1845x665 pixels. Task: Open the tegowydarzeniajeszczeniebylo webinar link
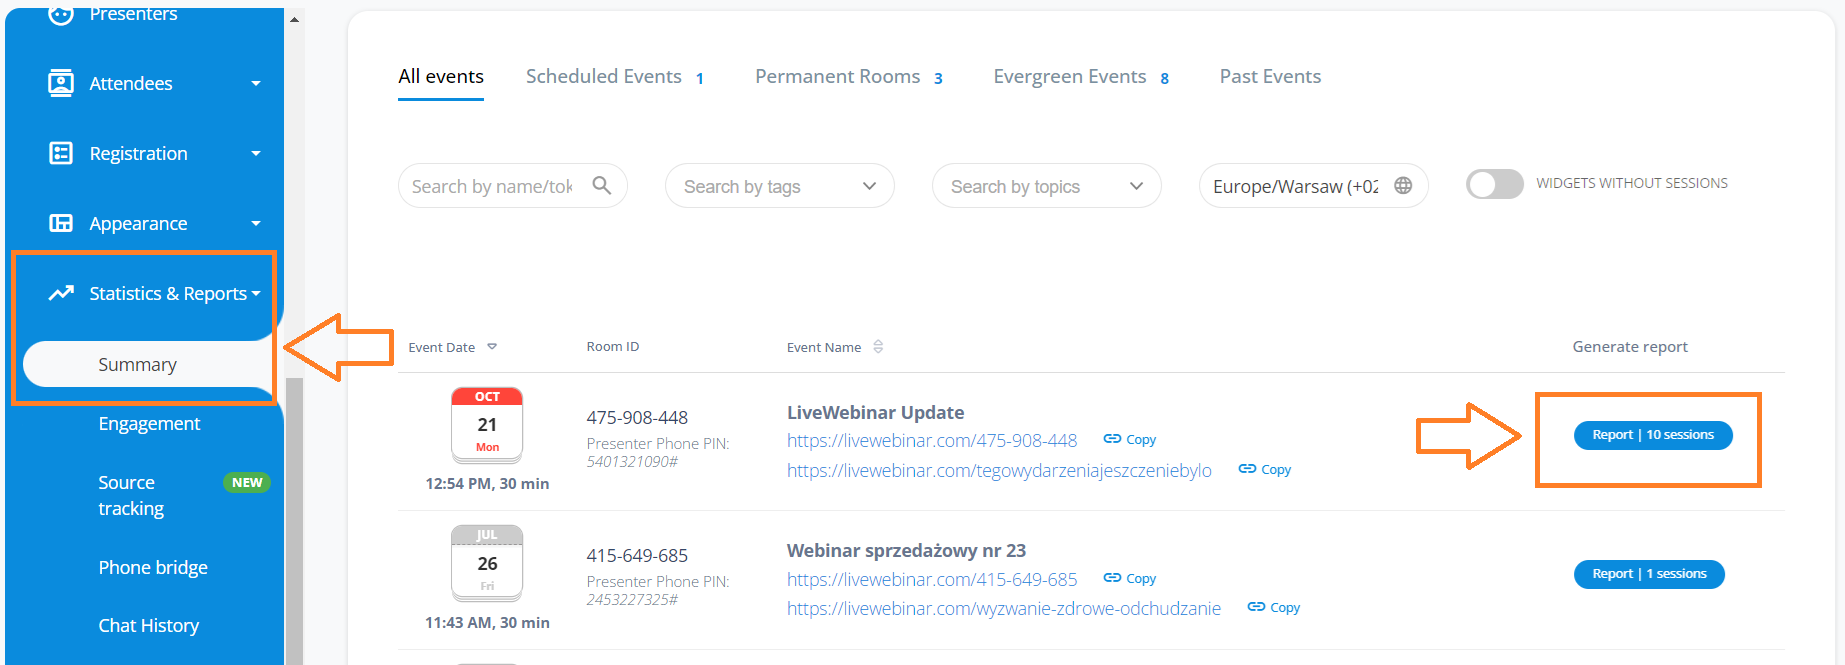pyautogui.click(x=998, y=470)
